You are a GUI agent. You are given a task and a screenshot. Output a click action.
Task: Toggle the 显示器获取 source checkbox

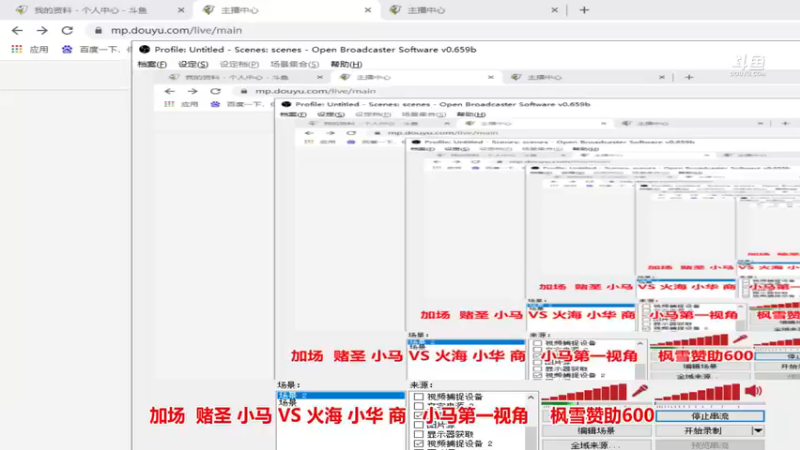pyautogui.click(x=418, y=434)
